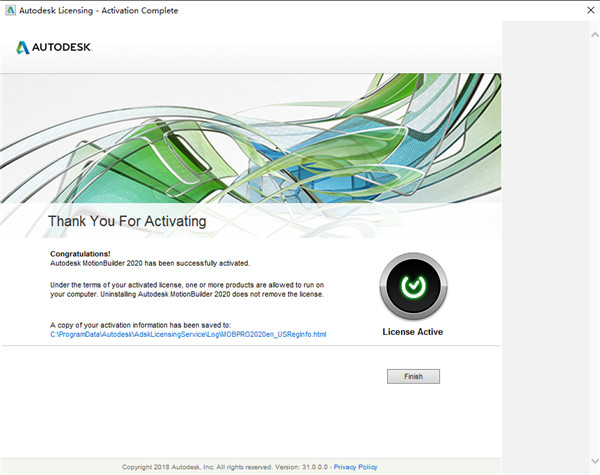Click the 'Under the terms of your activated license' paragraph

click(187, 290)
